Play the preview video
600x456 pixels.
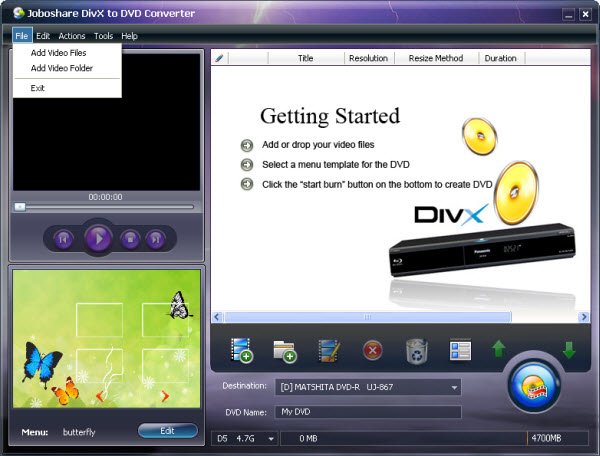click(99, 238)
